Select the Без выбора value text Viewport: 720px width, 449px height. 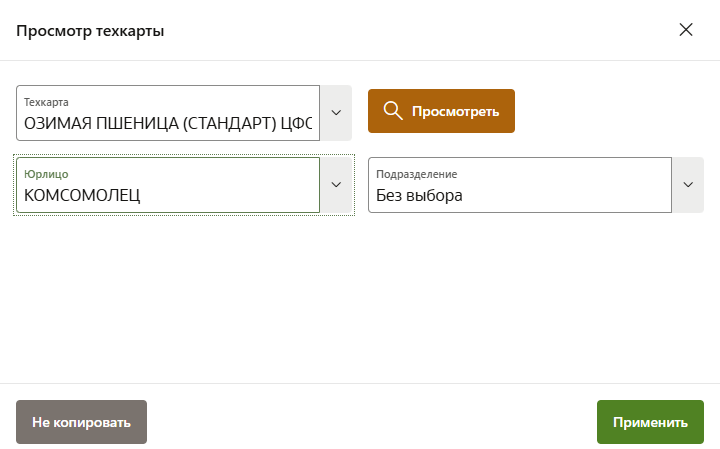tap(419, 195)
